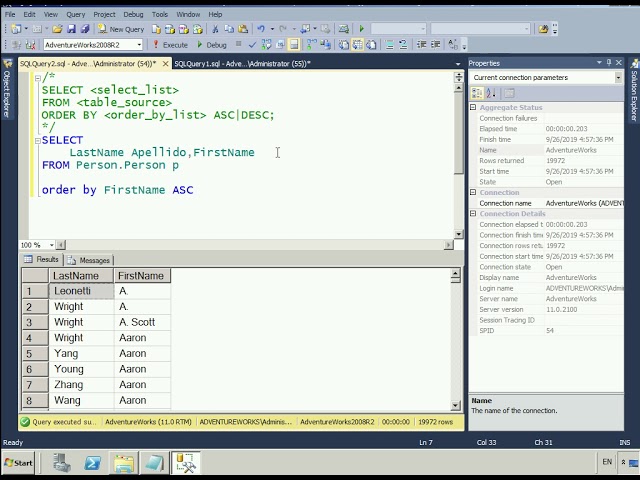
Task: Select the Results tab
Action: 41,259
